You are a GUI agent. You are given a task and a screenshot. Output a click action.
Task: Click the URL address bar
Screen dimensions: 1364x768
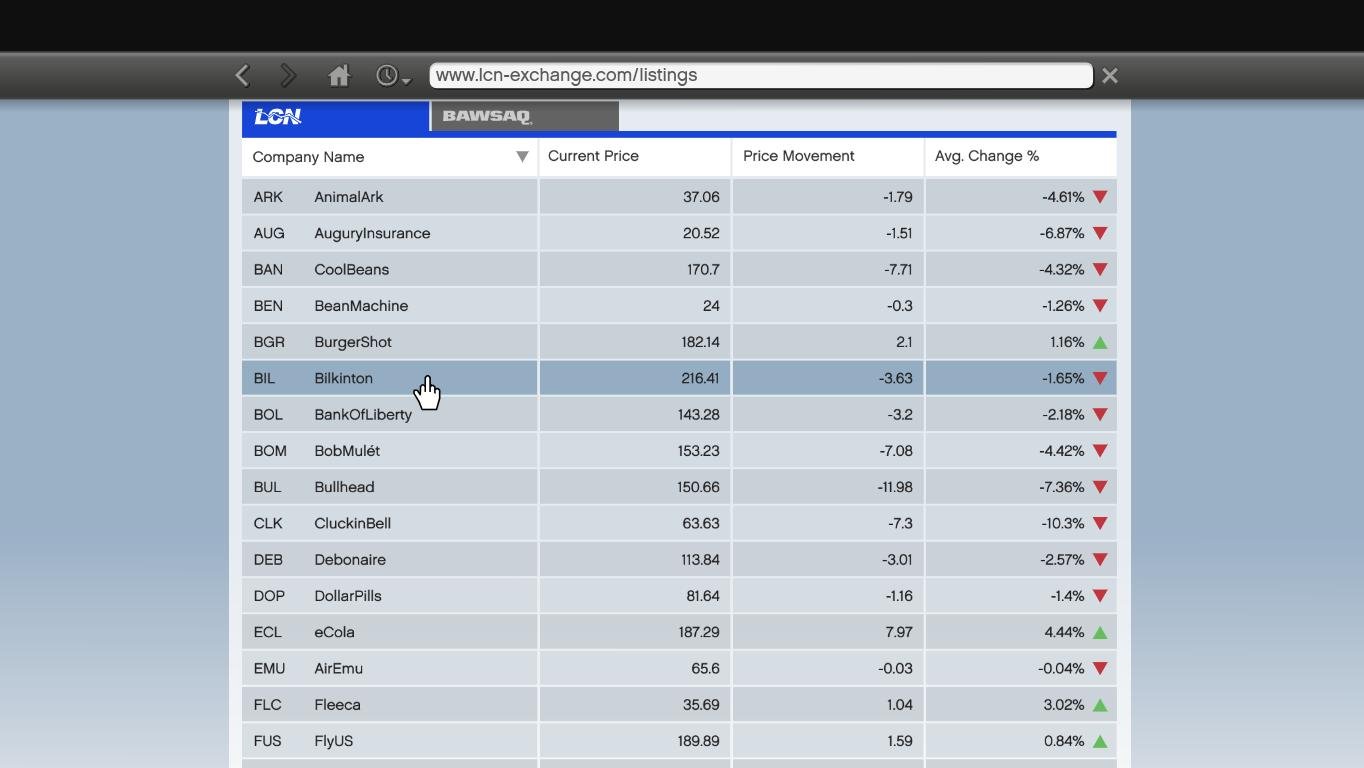(x=761, y=76)
